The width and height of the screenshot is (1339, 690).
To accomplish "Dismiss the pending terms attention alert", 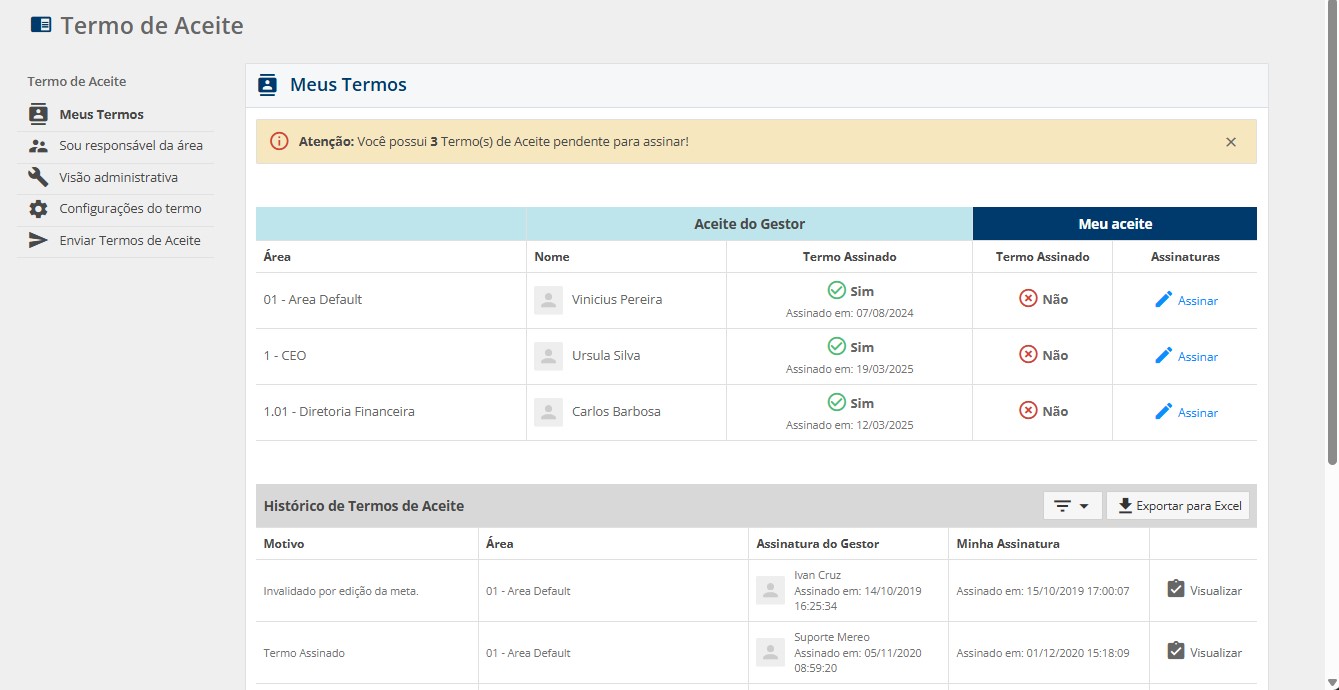I will (1231, 142).
